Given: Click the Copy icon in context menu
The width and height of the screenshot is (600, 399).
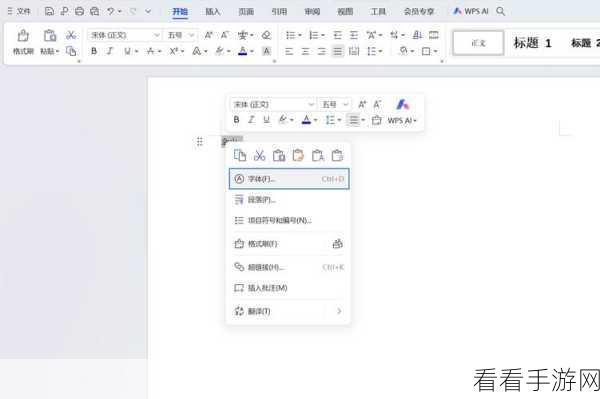Looking at the screenshot, I should coord(240,155).
